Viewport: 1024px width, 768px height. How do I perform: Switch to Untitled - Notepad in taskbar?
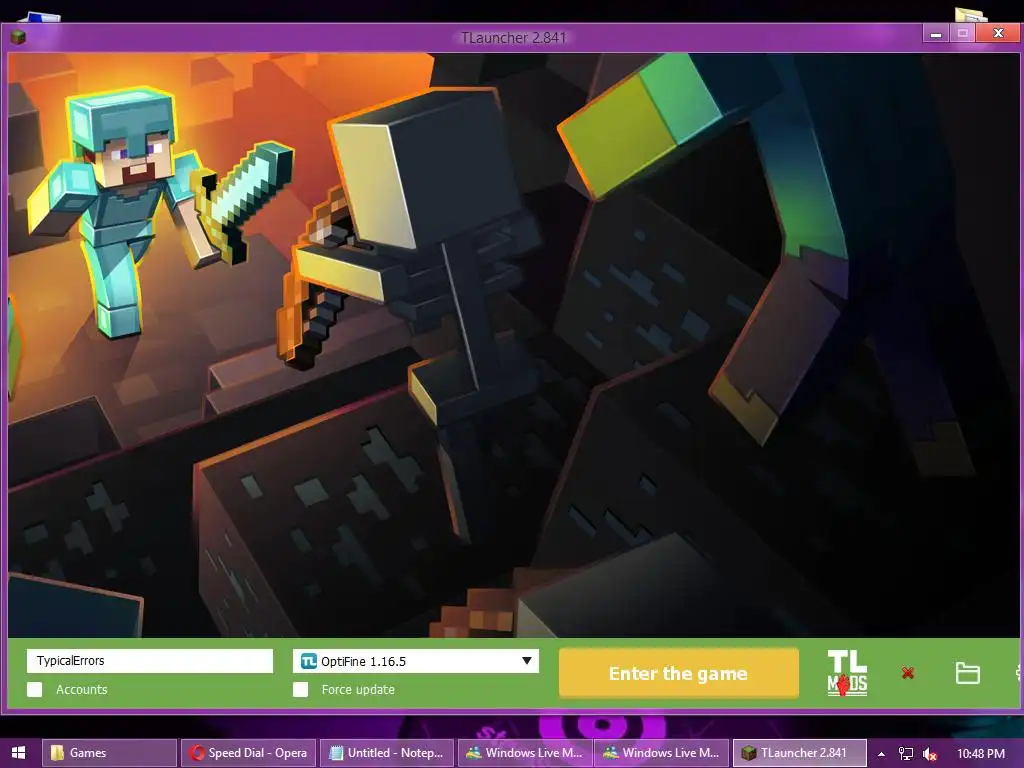387,752
